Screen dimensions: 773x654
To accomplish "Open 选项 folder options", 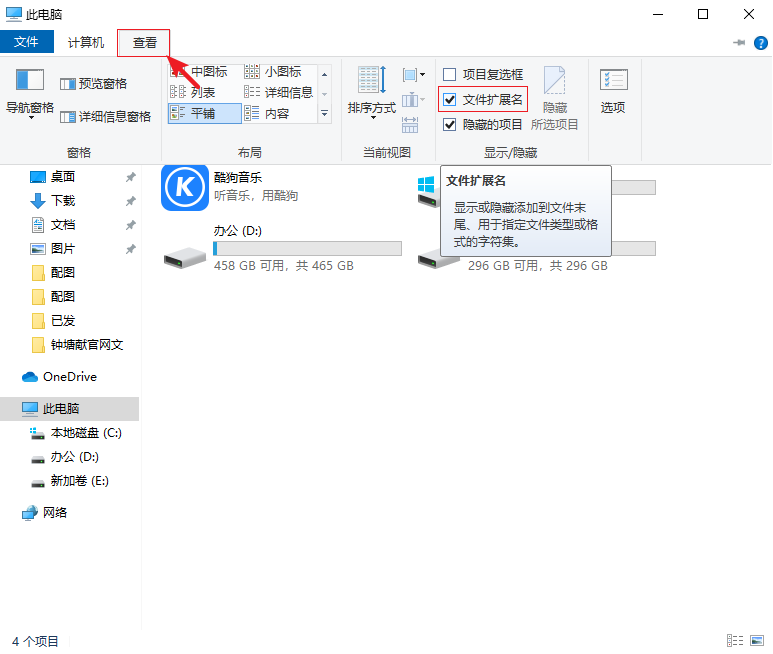I will (x=613, y=90).
